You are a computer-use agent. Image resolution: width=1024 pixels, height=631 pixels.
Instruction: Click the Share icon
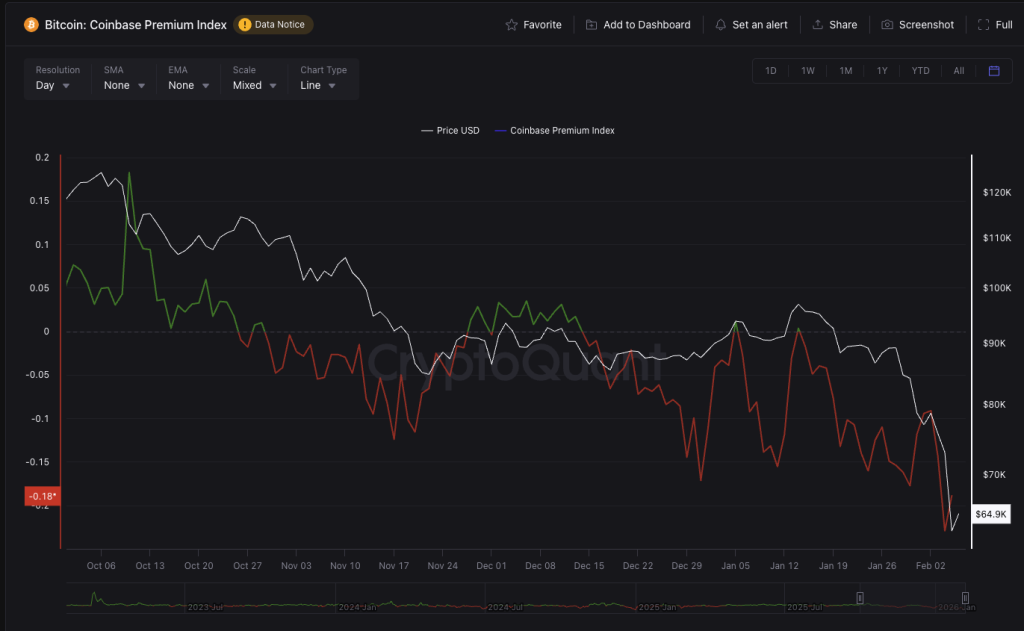pos(817,25)
